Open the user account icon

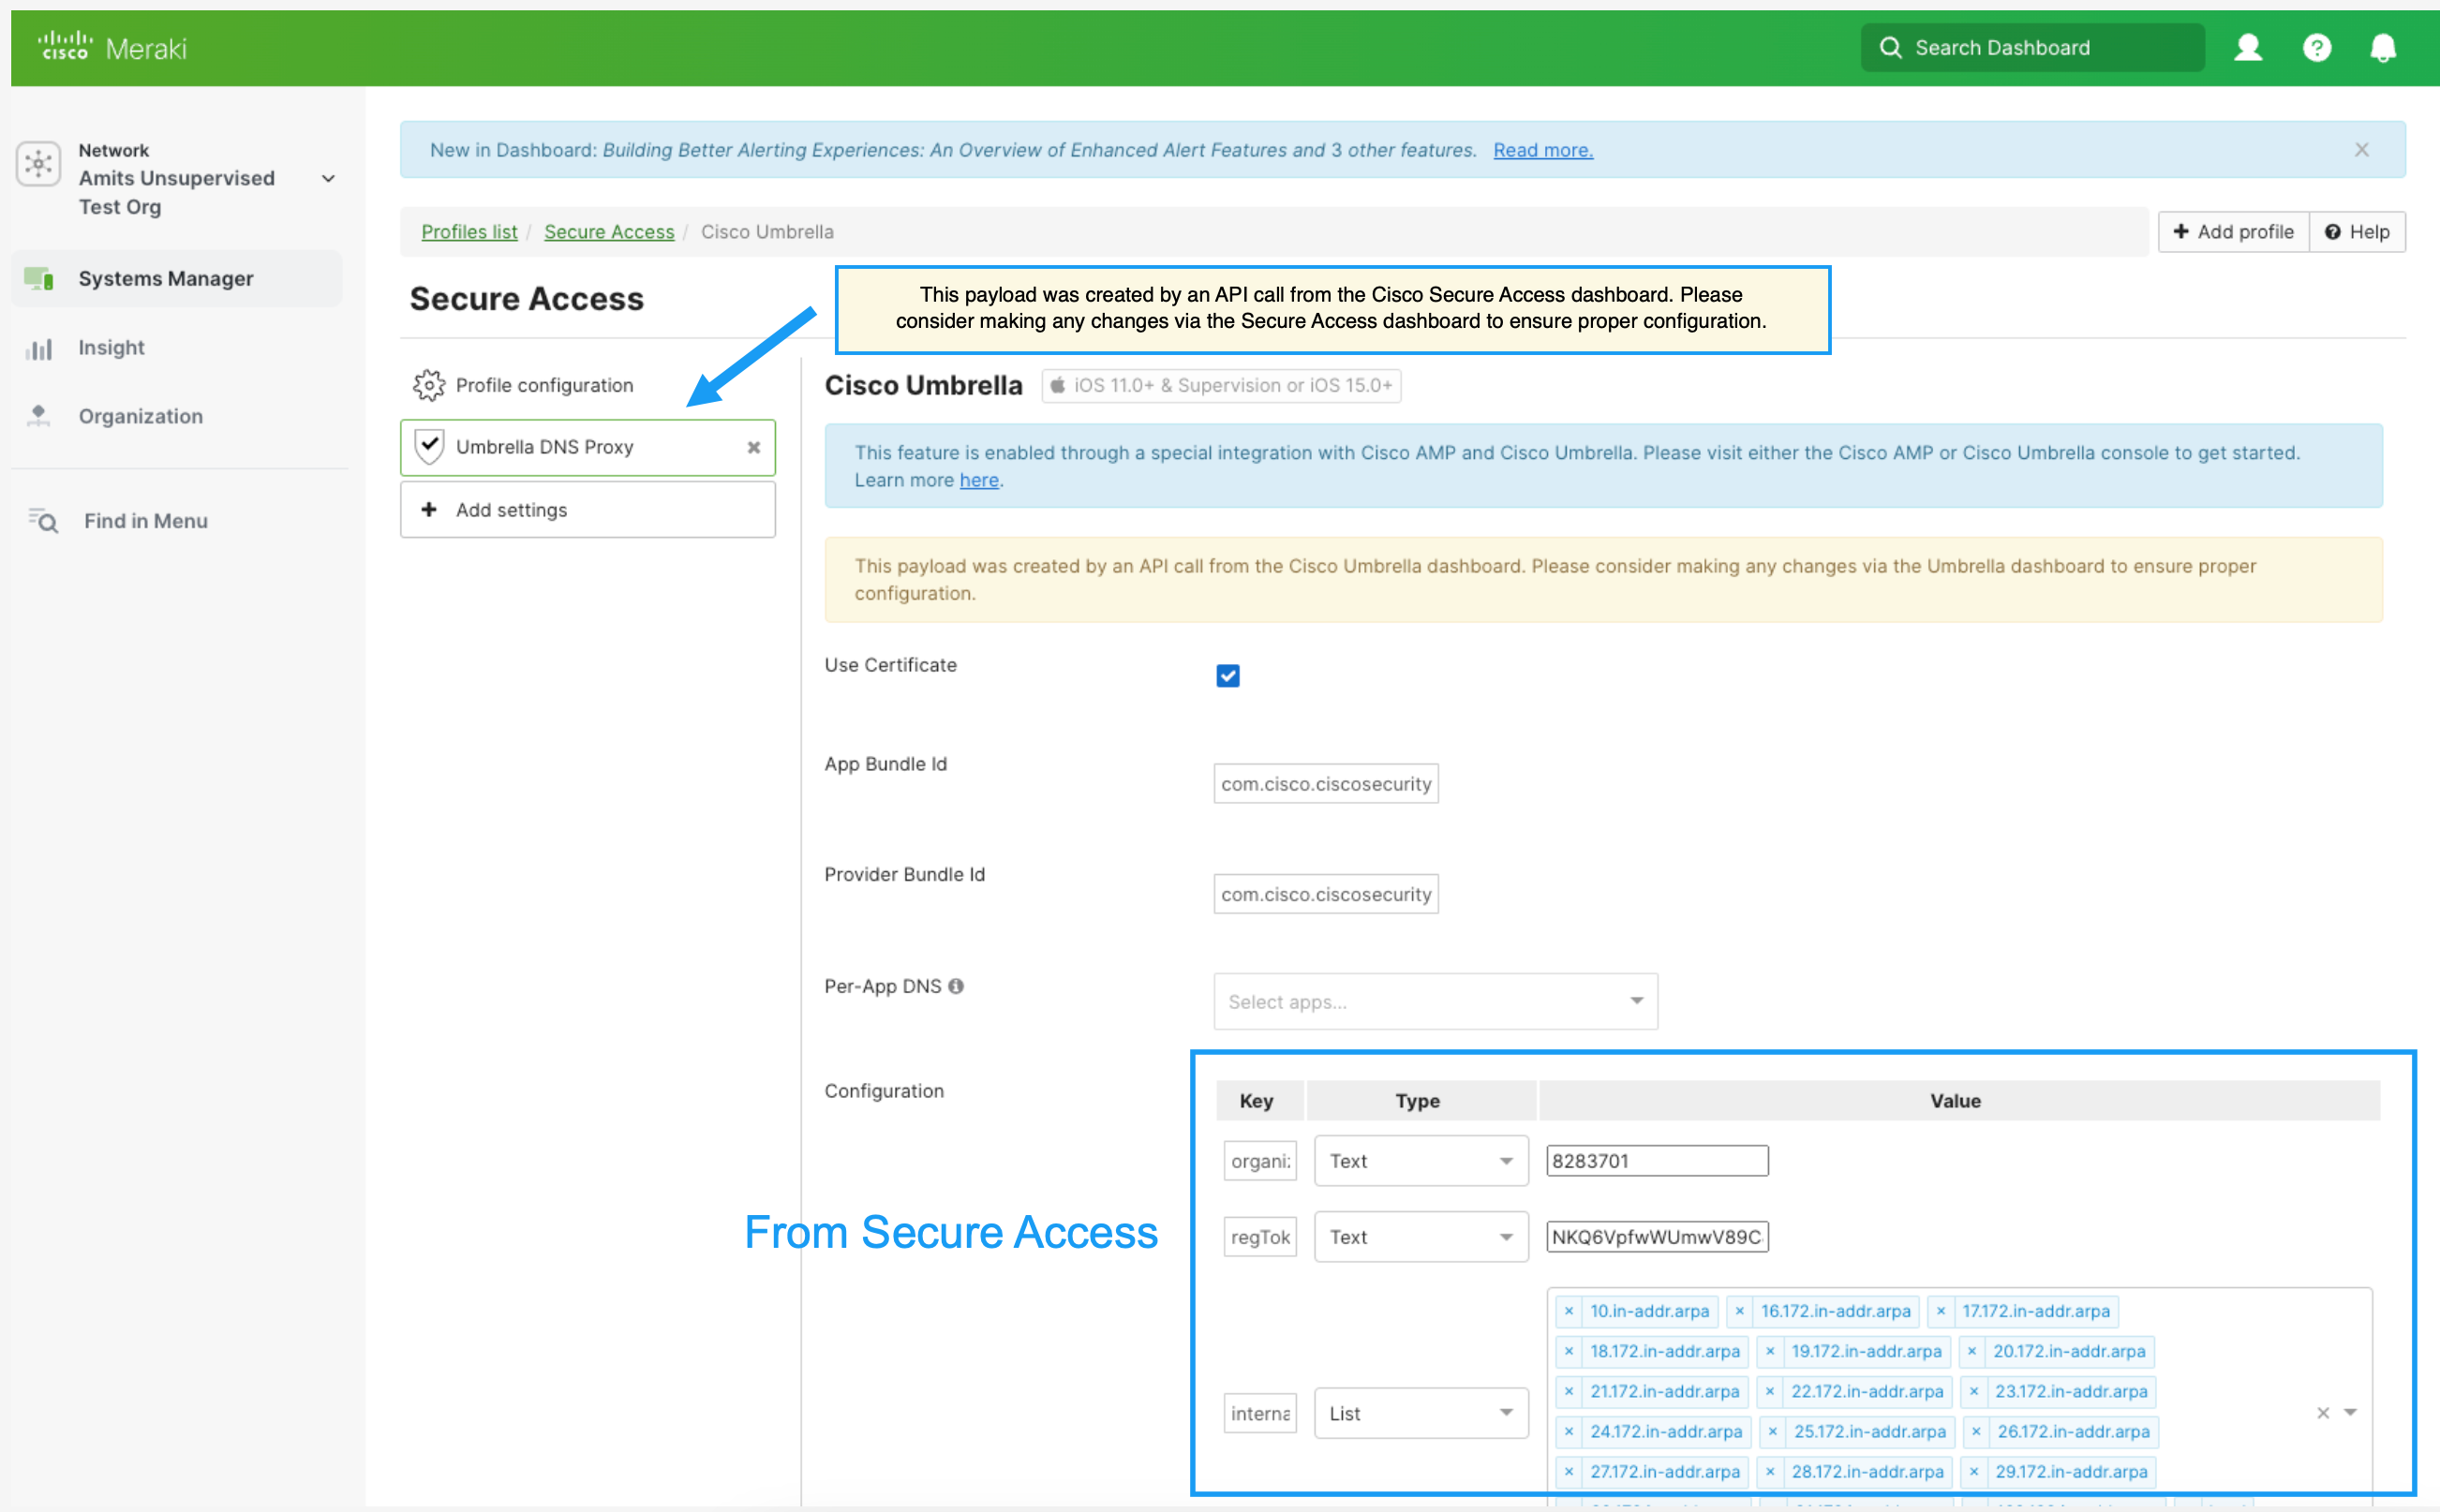pos(2248,47)
